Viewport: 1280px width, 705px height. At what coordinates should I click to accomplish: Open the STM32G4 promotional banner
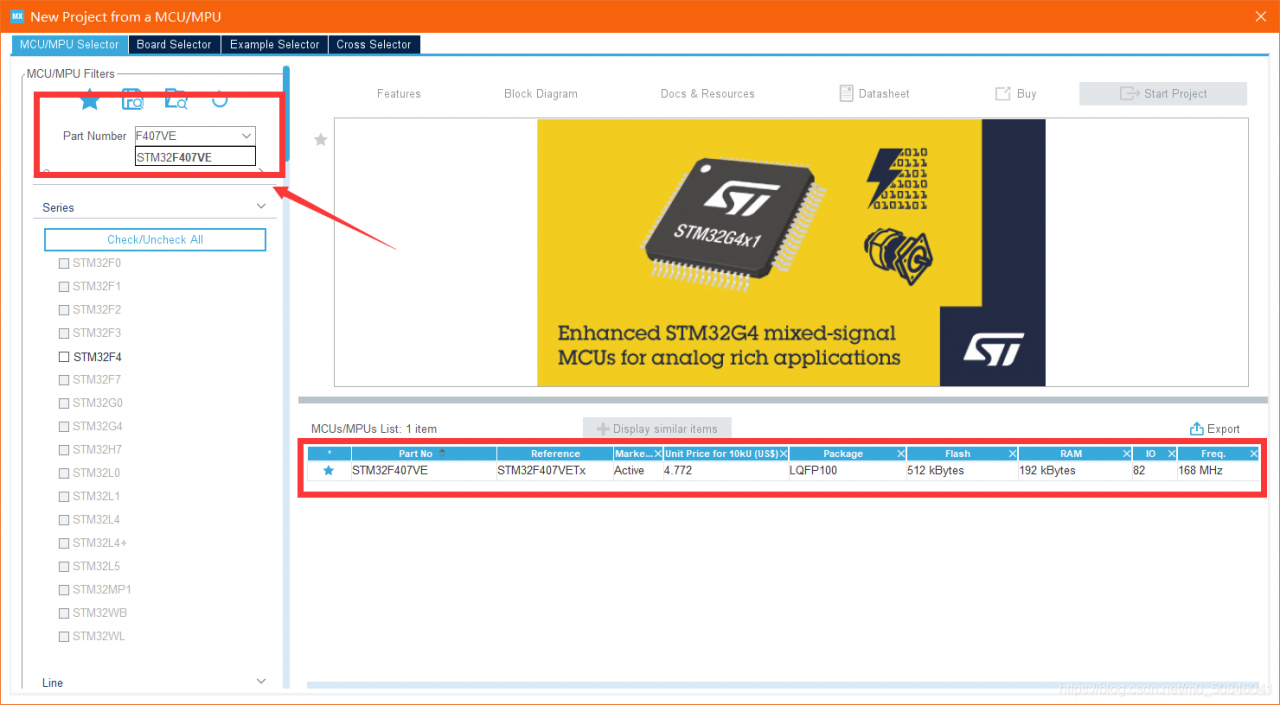(x=791, y=252)
